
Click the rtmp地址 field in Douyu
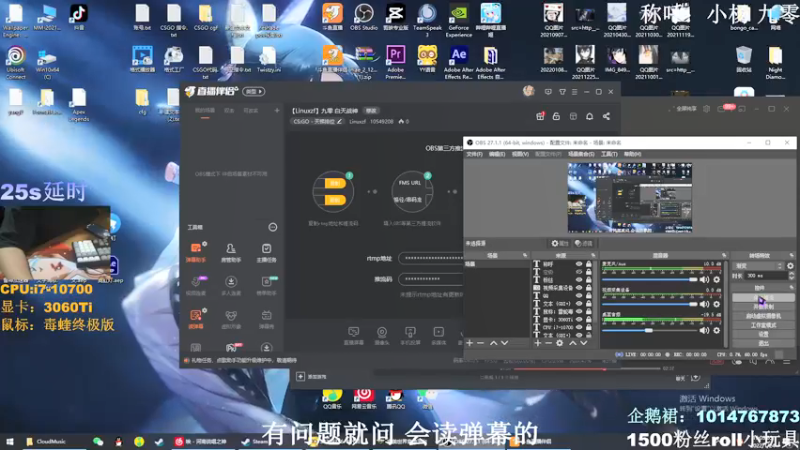[431, 258]
